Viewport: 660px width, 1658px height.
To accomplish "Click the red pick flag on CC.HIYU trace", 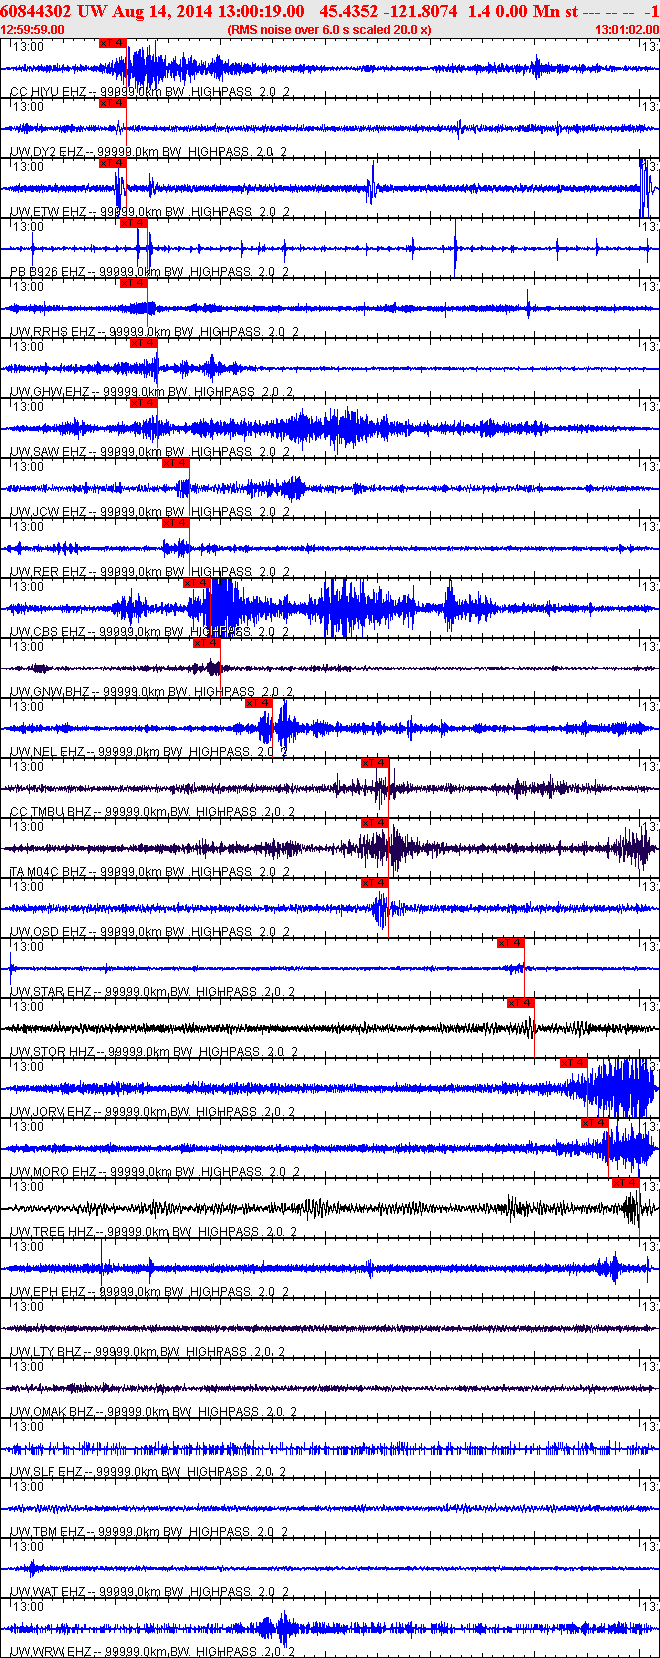I will 113,43.
